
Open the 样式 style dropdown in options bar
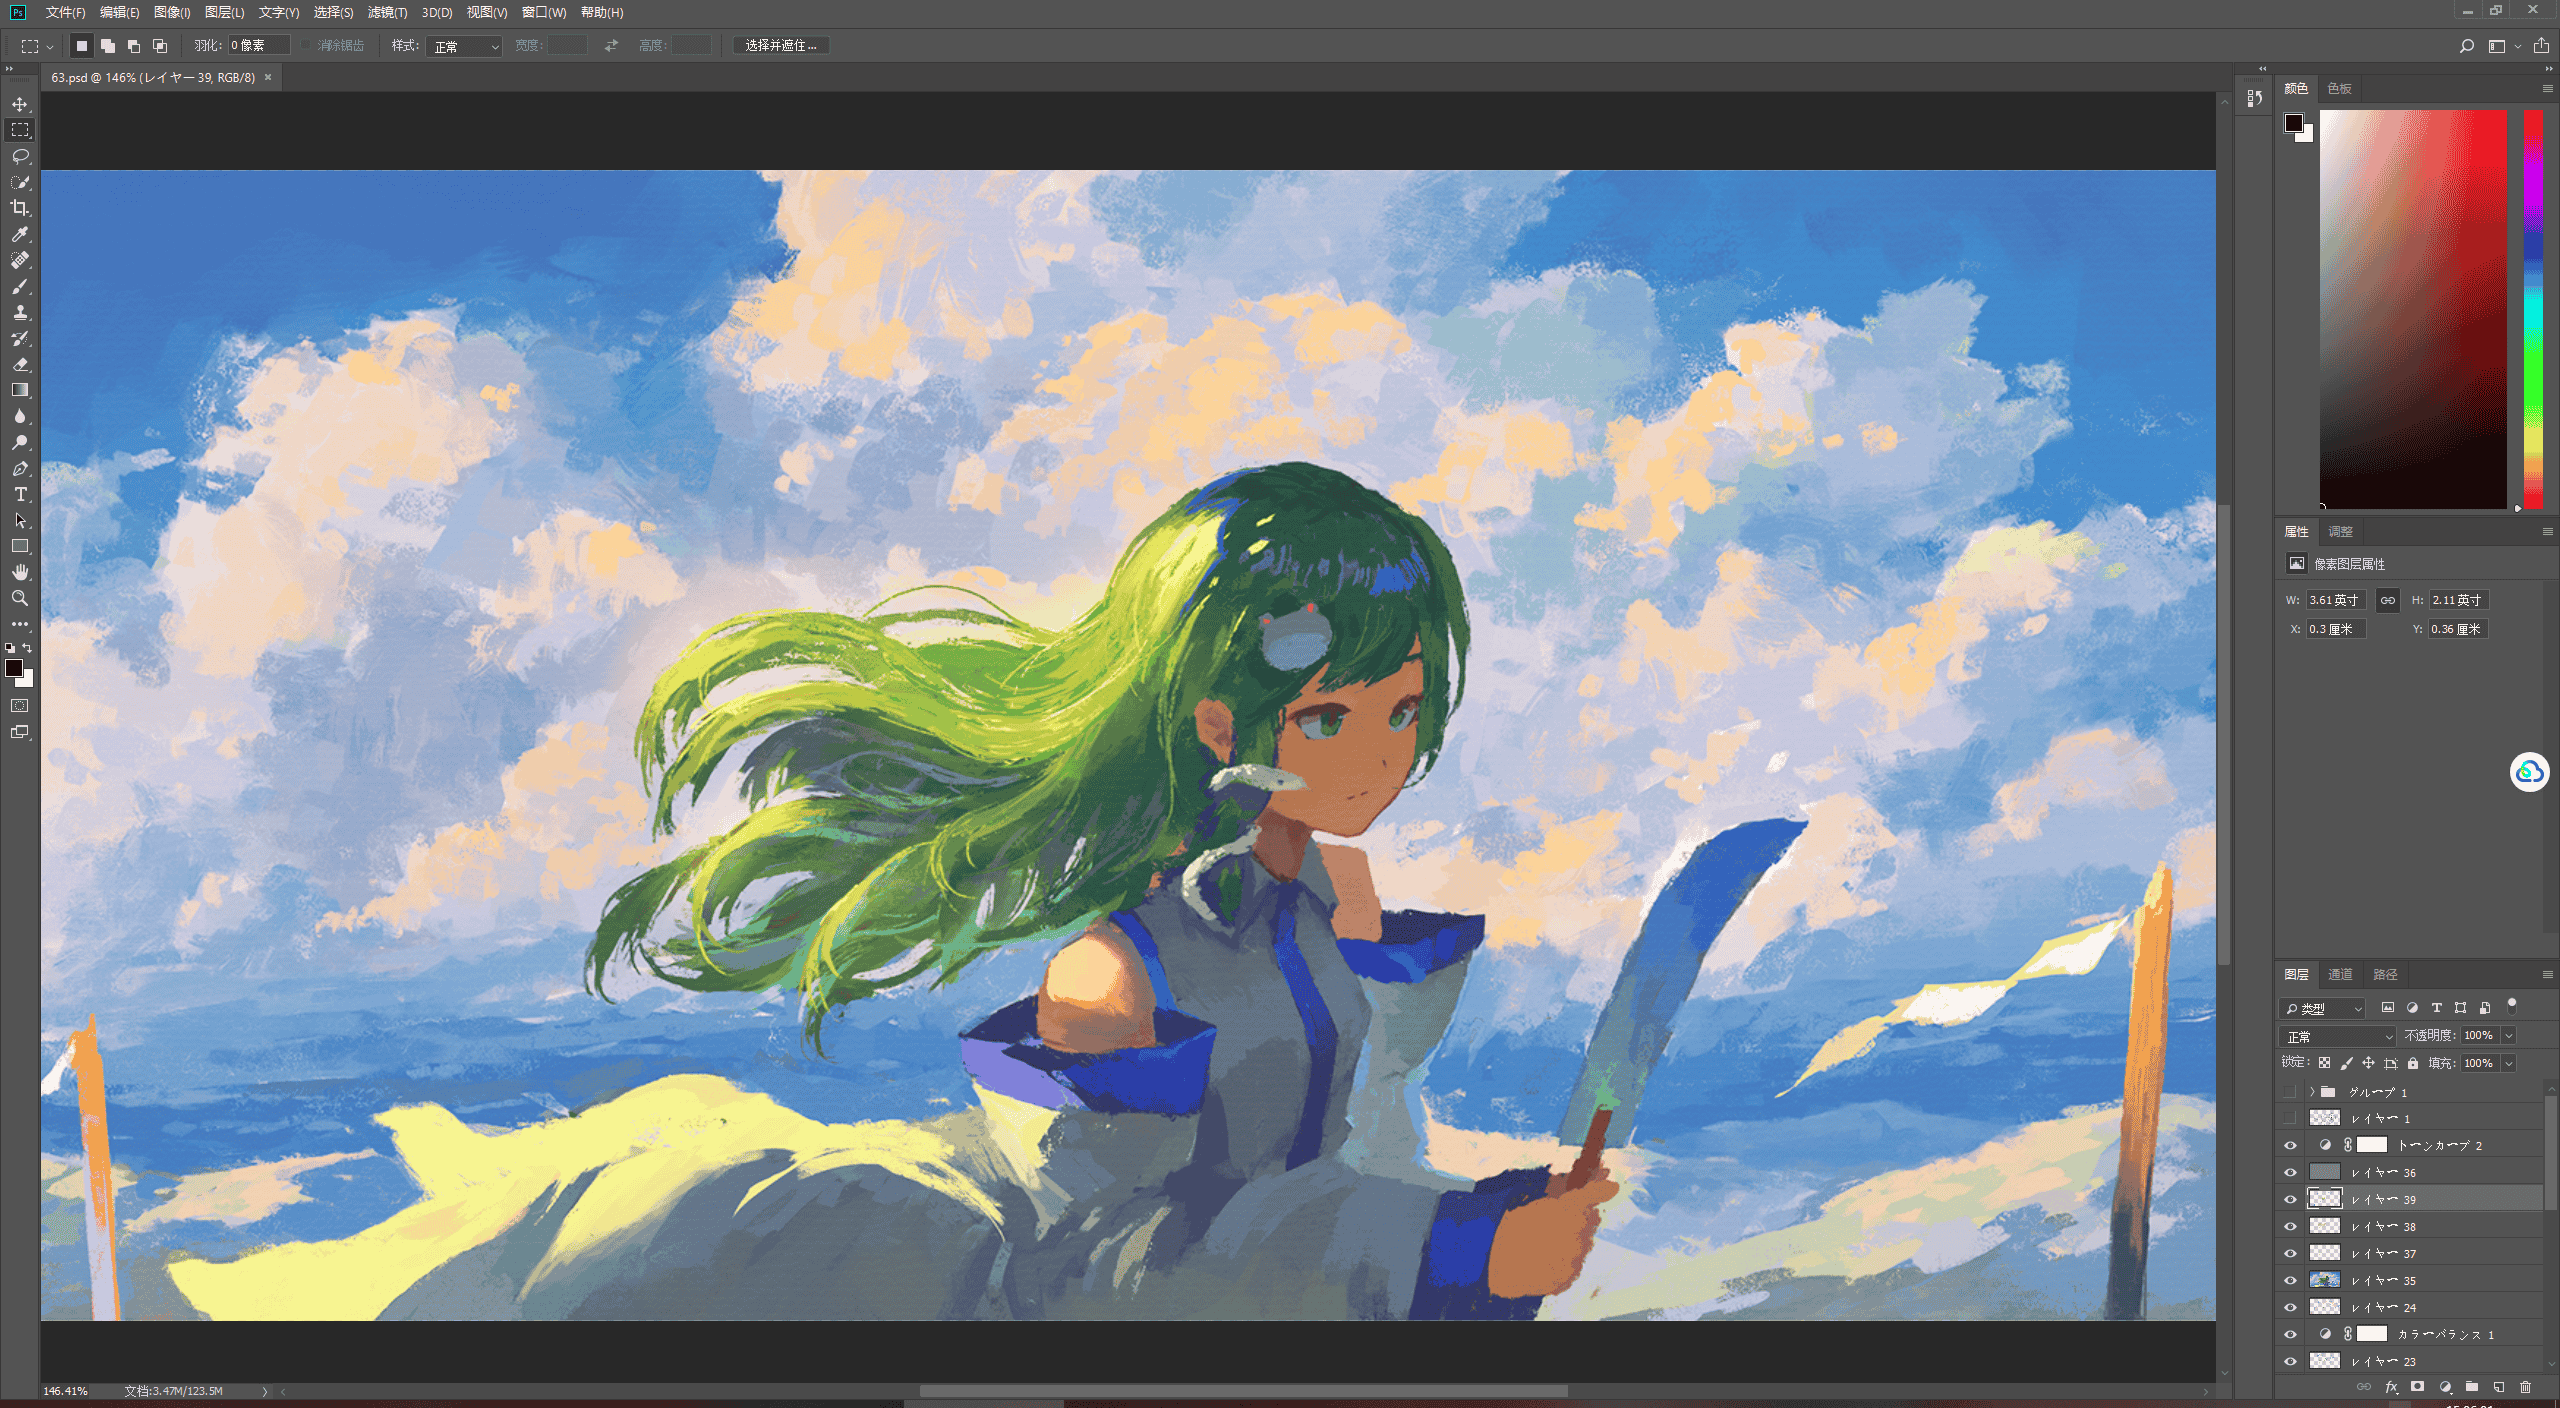[x=464, y=46]
